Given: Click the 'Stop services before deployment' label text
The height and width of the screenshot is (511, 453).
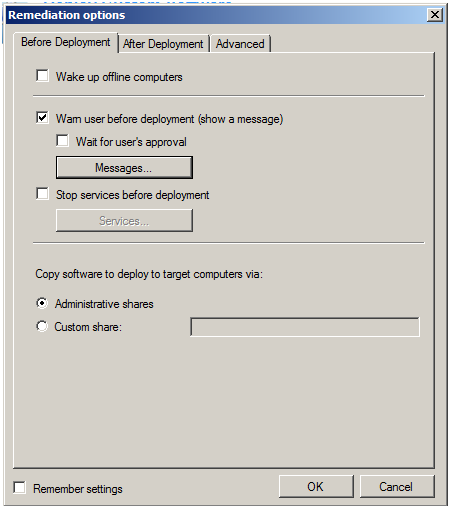Looking at the screenshot, I should 133,195.
